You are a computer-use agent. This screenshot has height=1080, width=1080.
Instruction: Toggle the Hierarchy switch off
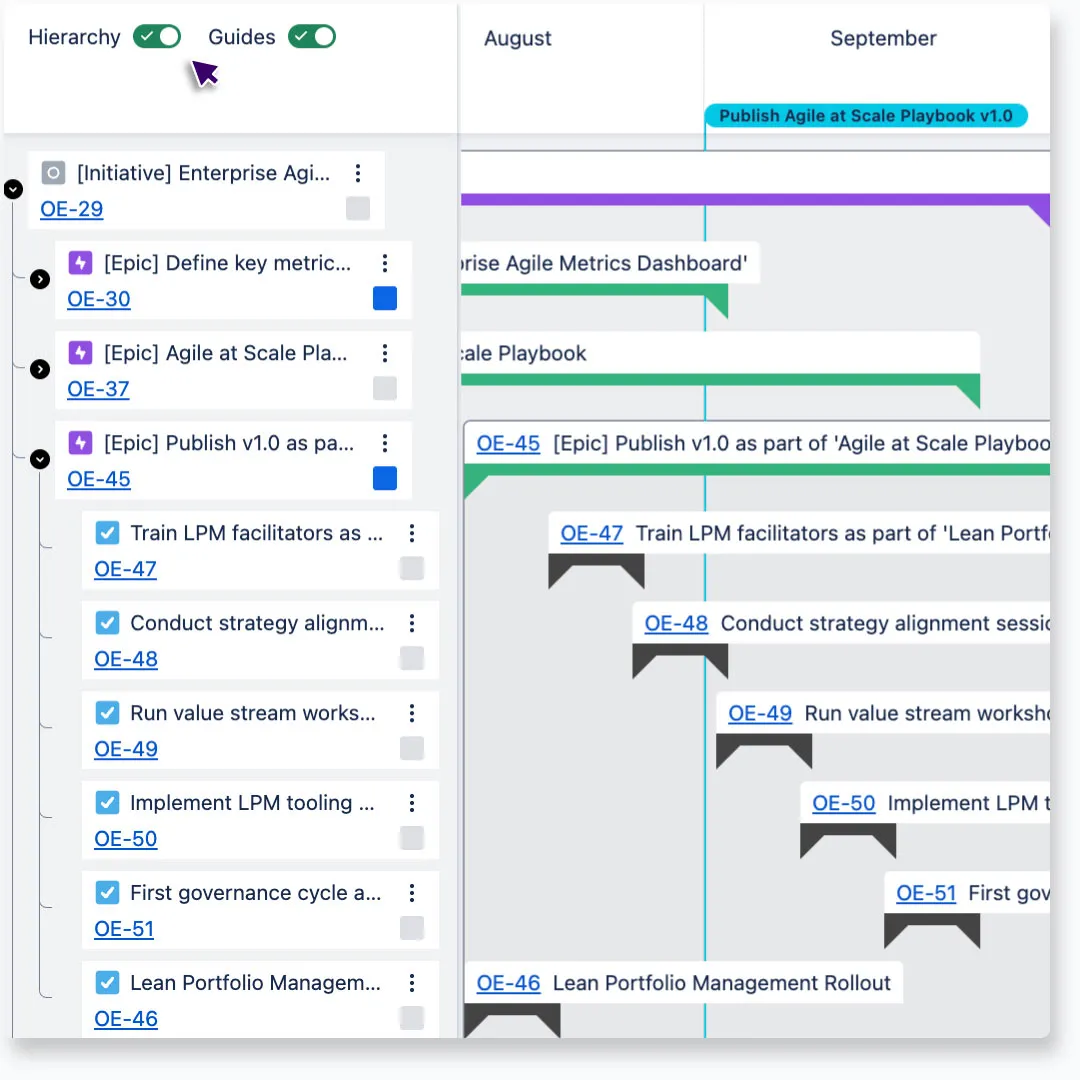point(157,37)
